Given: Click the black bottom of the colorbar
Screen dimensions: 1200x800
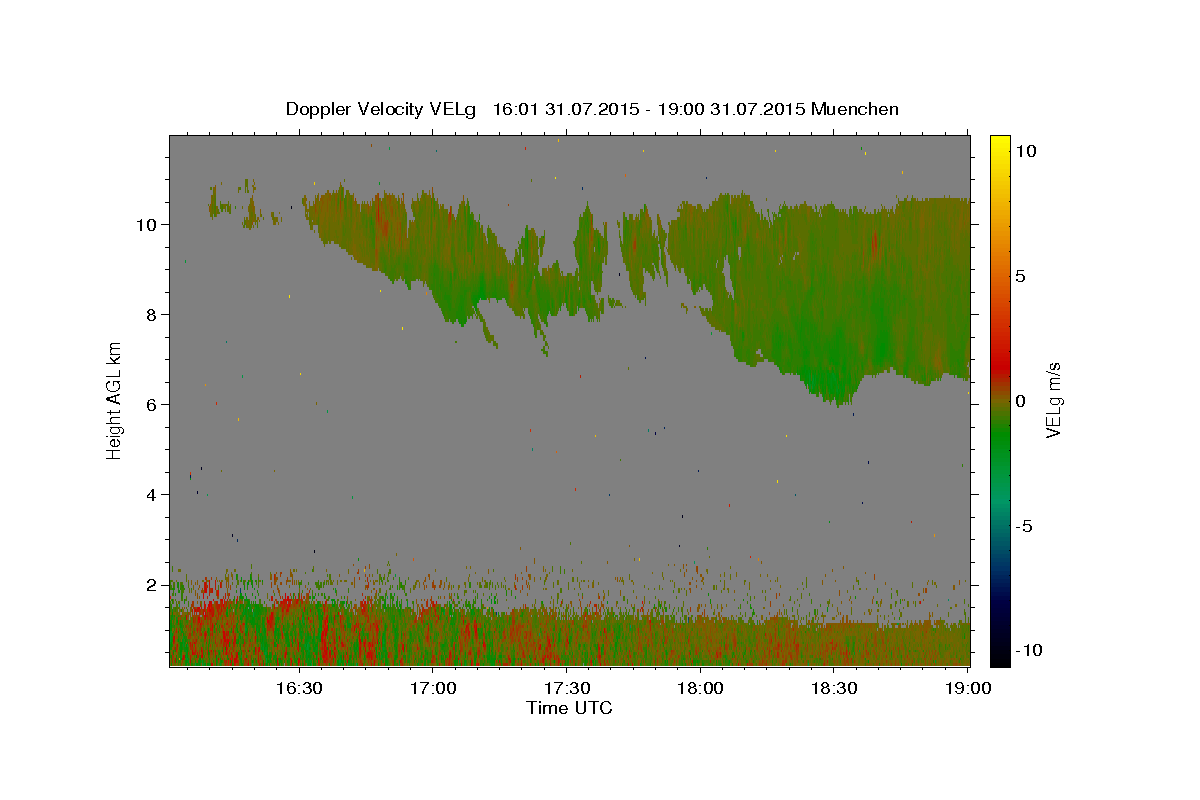Looking at the screenshot, I should click(x=999, y=655).
